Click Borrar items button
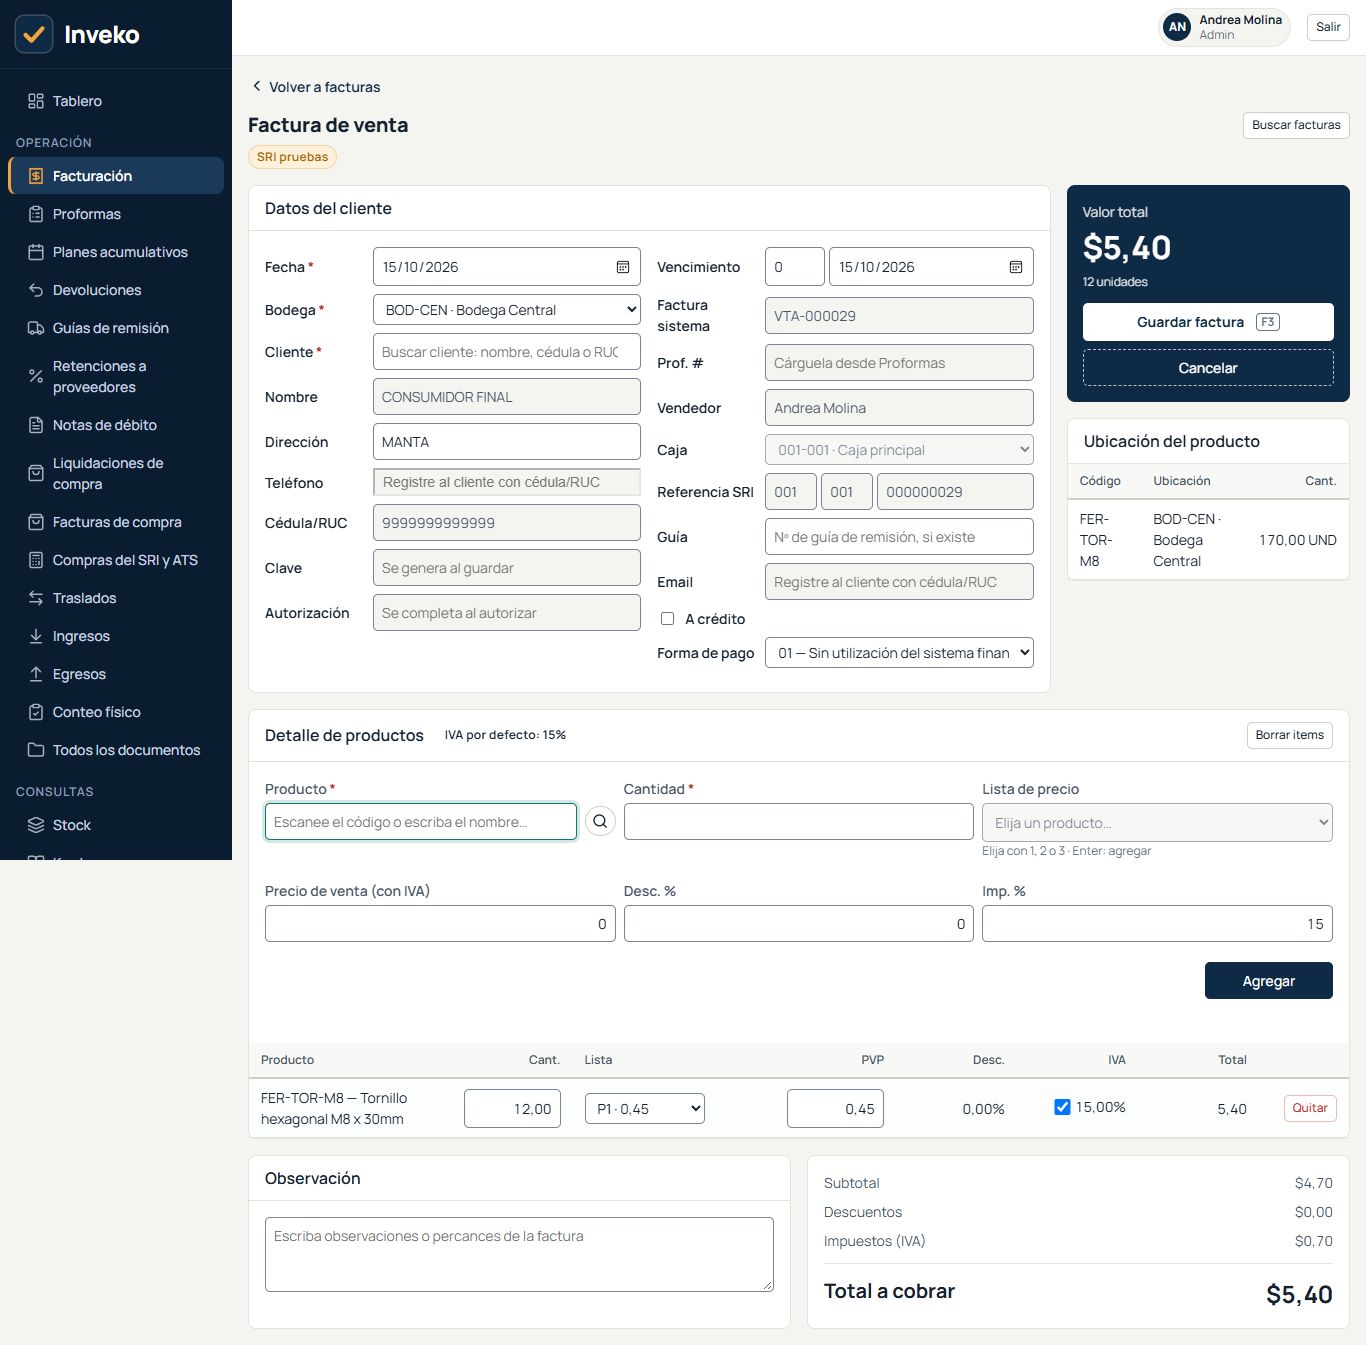1366x1345 pixels. (x=1289, y=735)
